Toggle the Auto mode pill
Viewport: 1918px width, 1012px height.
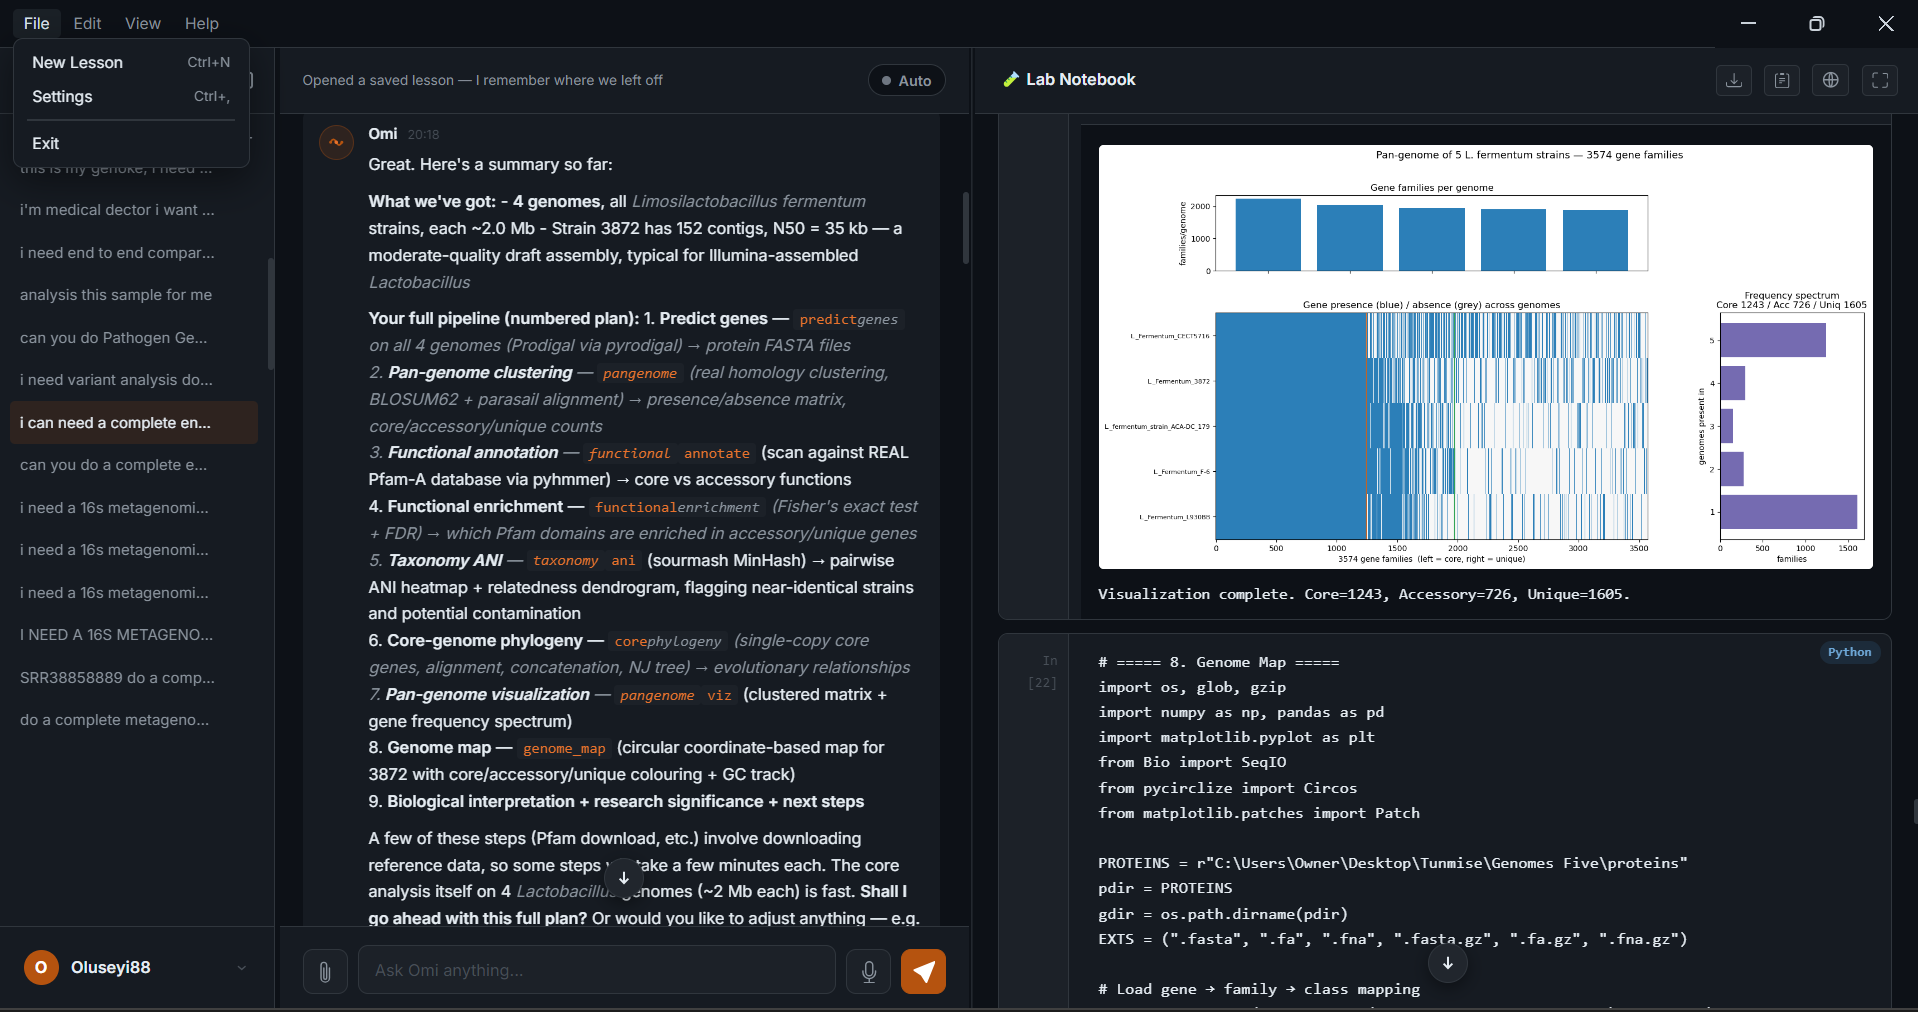(x=906, y=80)
